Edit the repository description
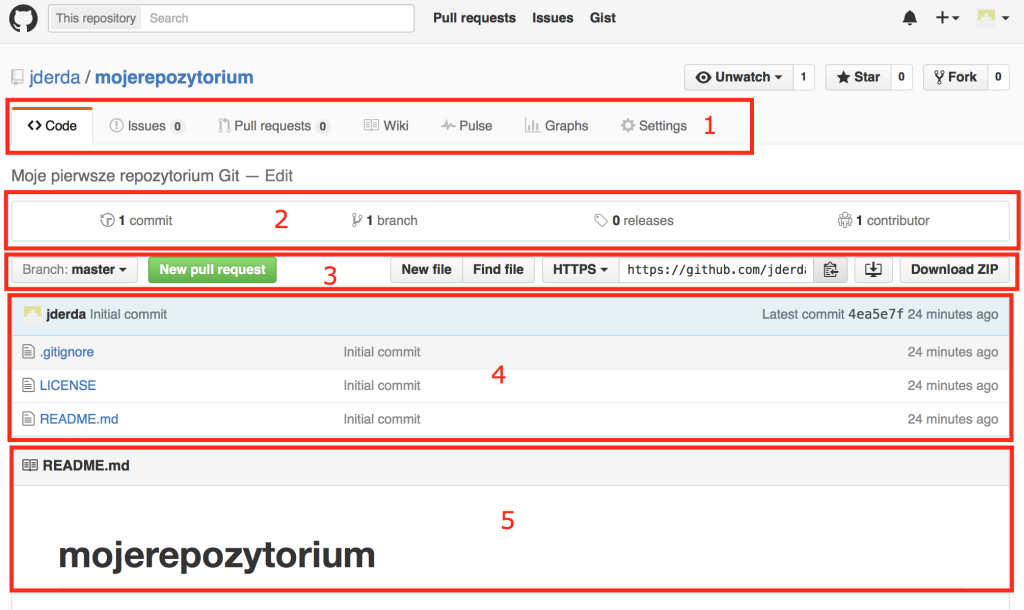Viewport: 1024px width, 610px height. pos(279,176)
